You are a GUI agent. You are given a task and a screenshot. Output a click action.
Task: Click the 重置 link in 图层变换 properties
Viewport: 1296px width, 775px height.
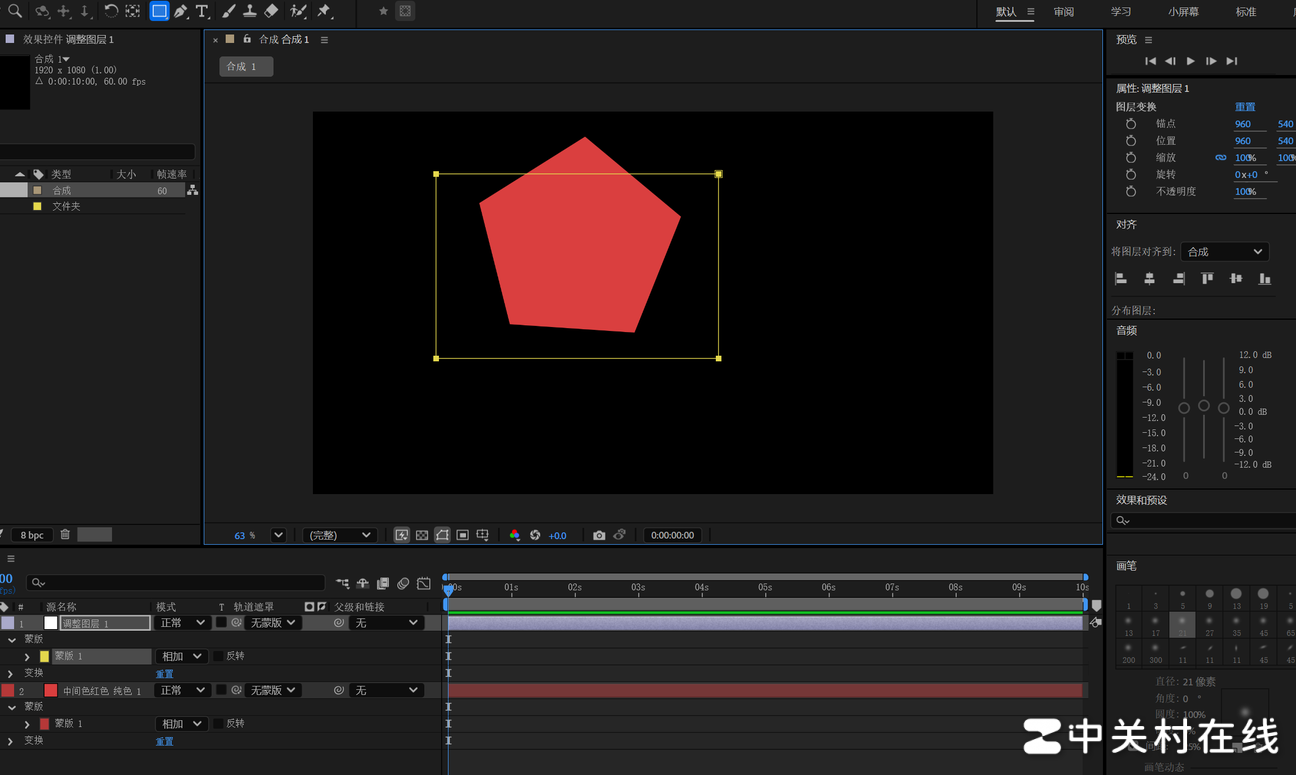pyautogui.click(x=1244, y=107)
